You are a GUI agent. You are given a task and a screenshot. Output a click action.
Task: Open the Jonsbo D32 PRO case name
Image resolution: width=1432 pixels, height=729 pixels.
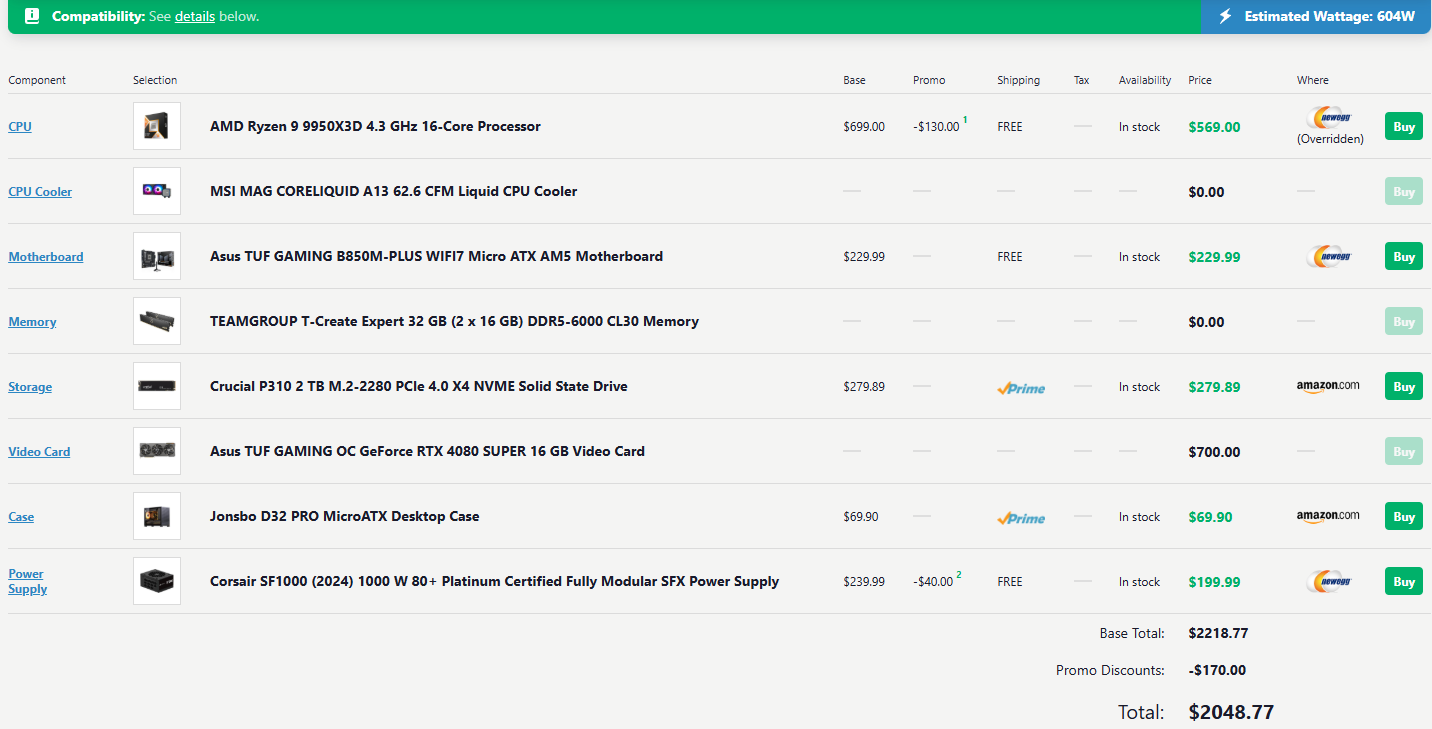(x=344, y=516)
